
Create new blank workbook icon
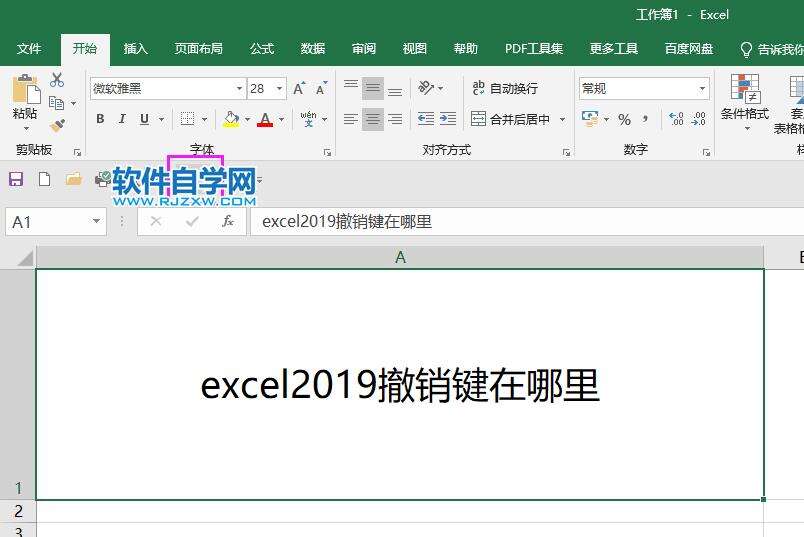pos(45,180)
